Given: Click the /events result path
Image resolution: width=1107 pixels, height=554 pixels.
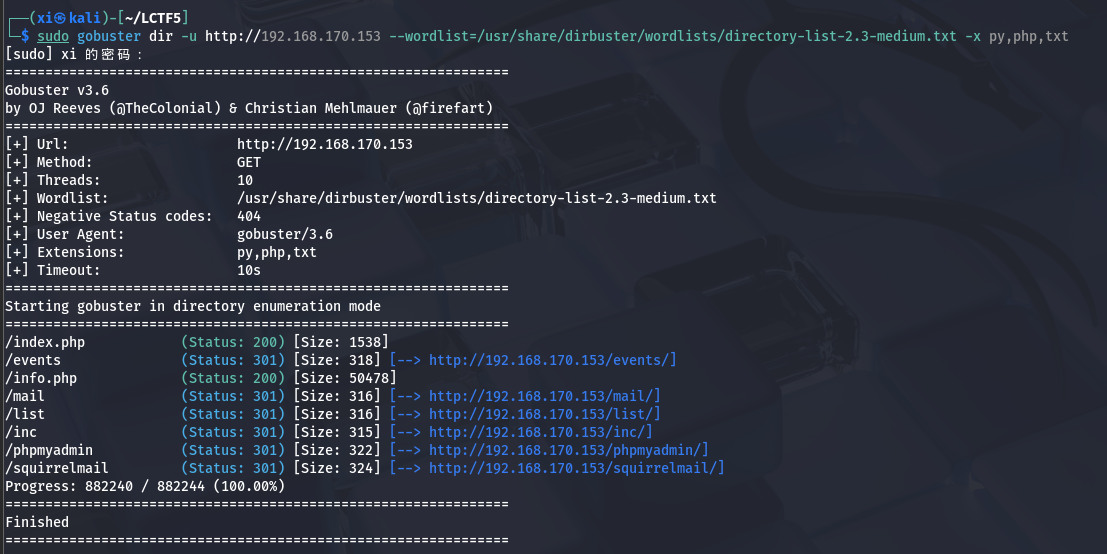Looking at the screenshot, I should tap(33, 360).
